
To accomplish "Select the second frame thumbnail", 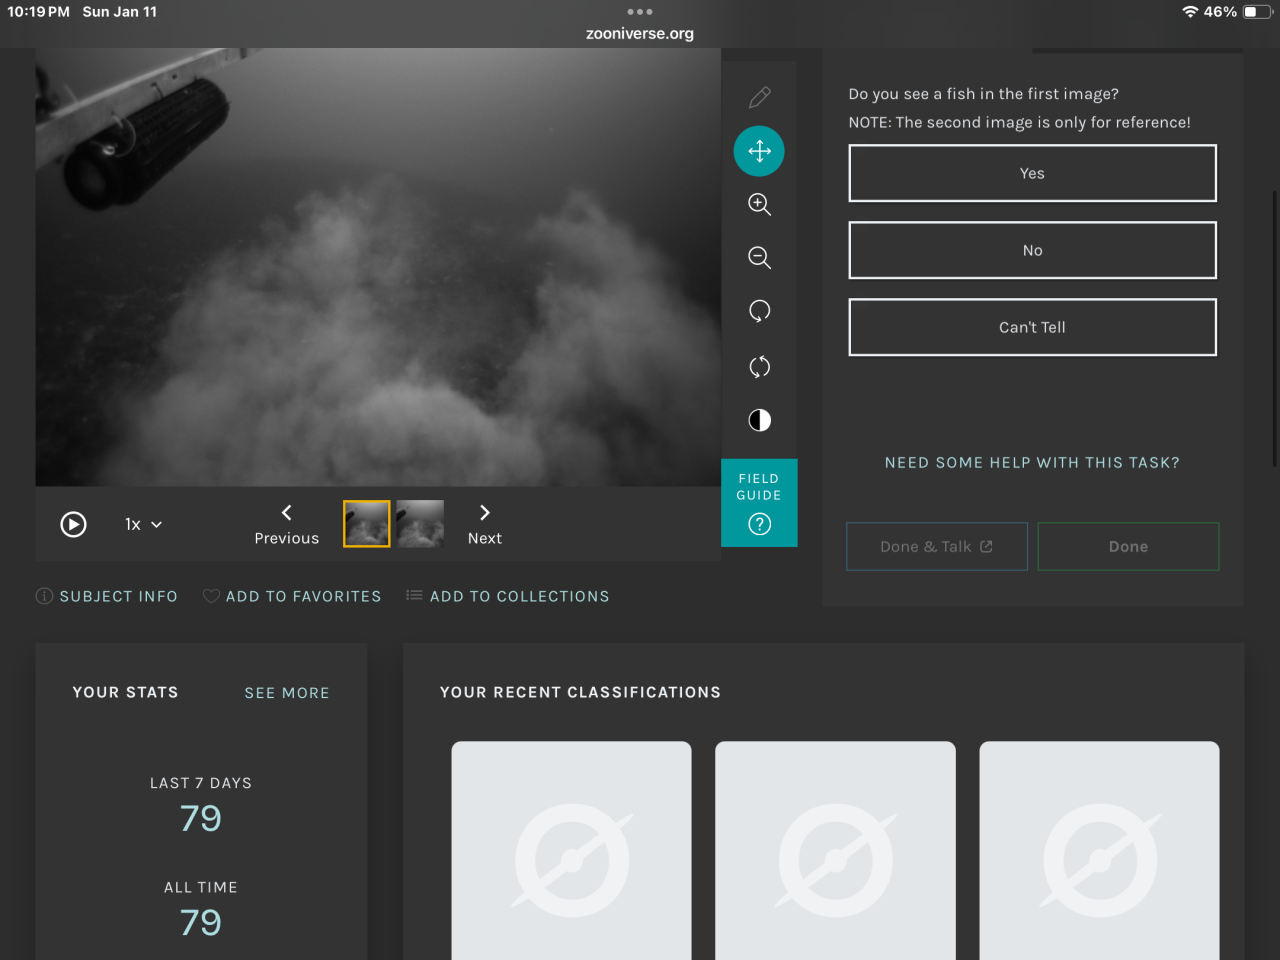I will click(420, 524).
